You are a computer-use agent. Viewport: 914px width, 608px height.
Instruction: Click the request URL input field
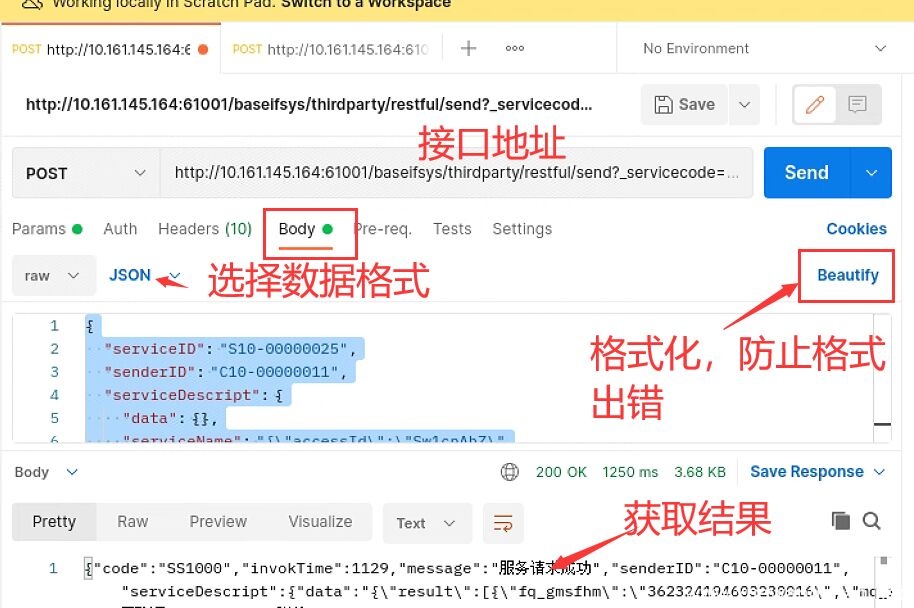[455, 173]
